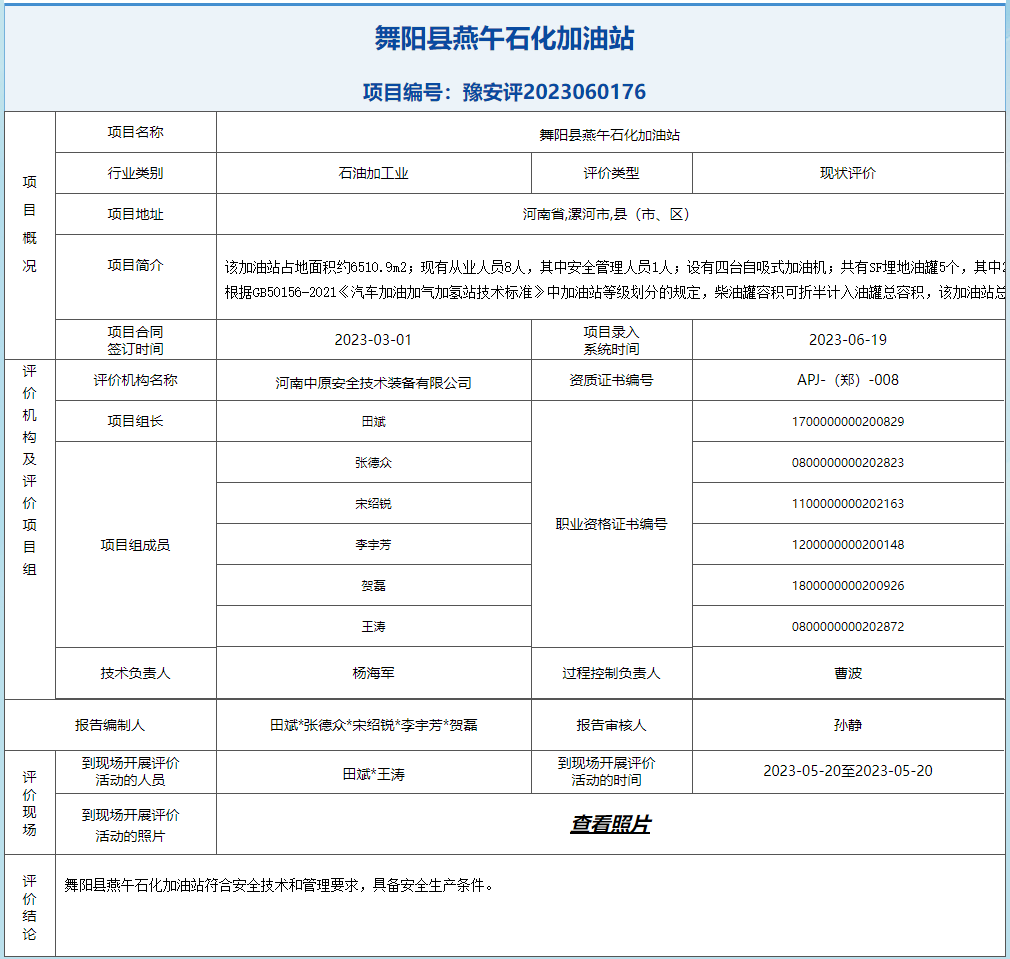1010x959 pixels.
Task: Click the 到现场开展评价活动的照片 label
Action: (x=131, y=825)
